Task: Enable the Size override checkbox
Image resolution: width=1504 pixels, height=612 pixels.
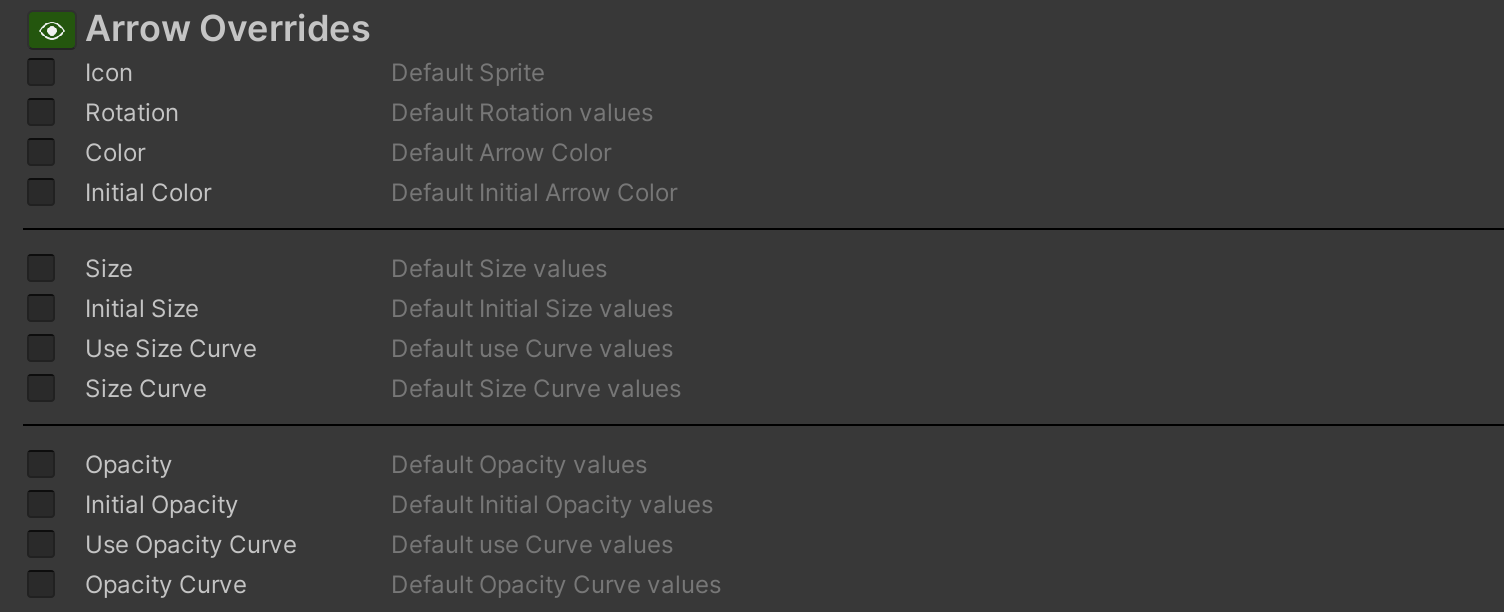Action: click(x=41, y=268)
